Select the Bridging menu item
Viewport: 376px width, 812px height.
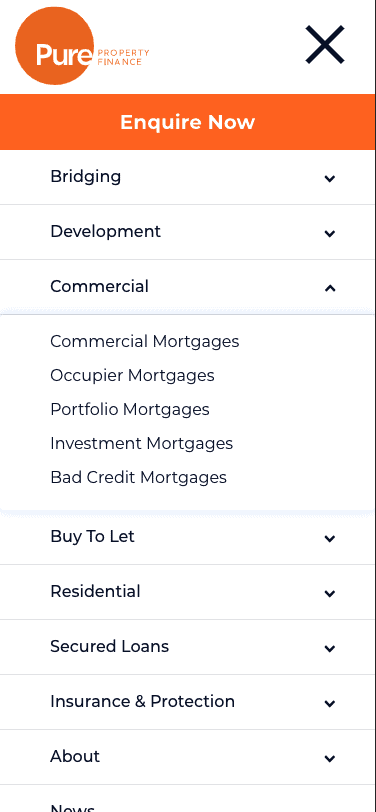tap(85, 177)
